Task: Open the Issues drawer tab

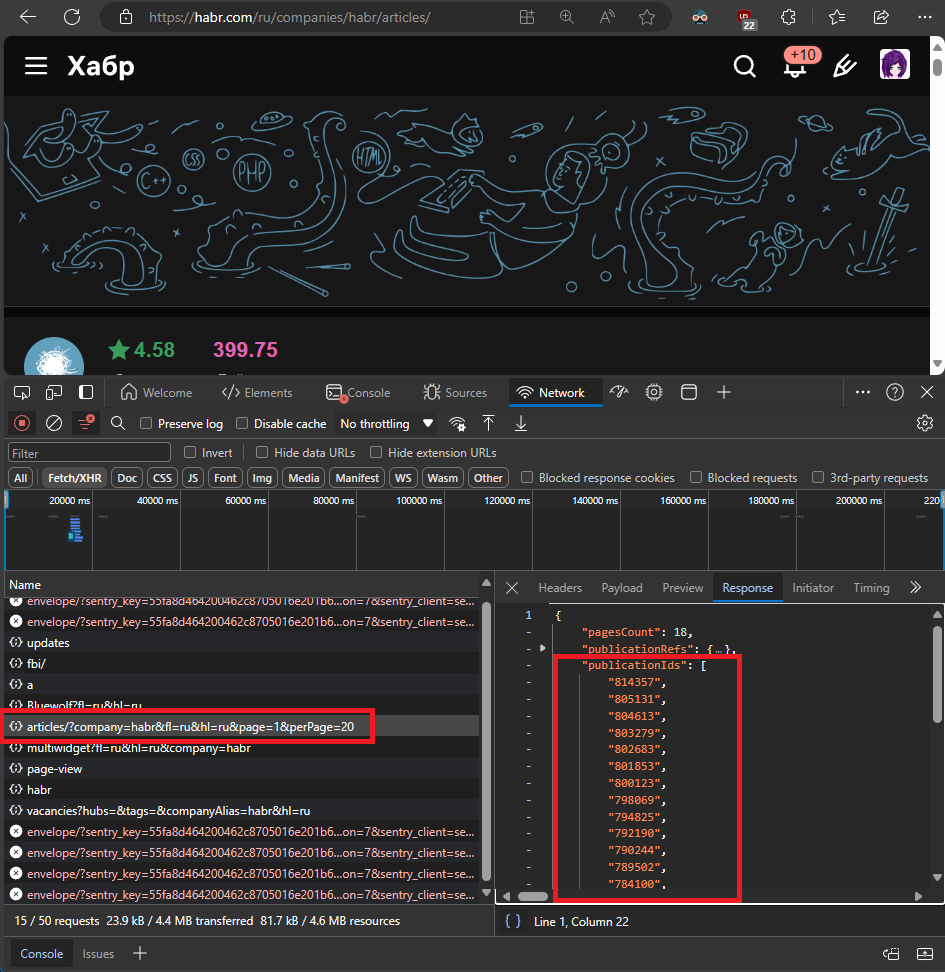Action: 98,953
